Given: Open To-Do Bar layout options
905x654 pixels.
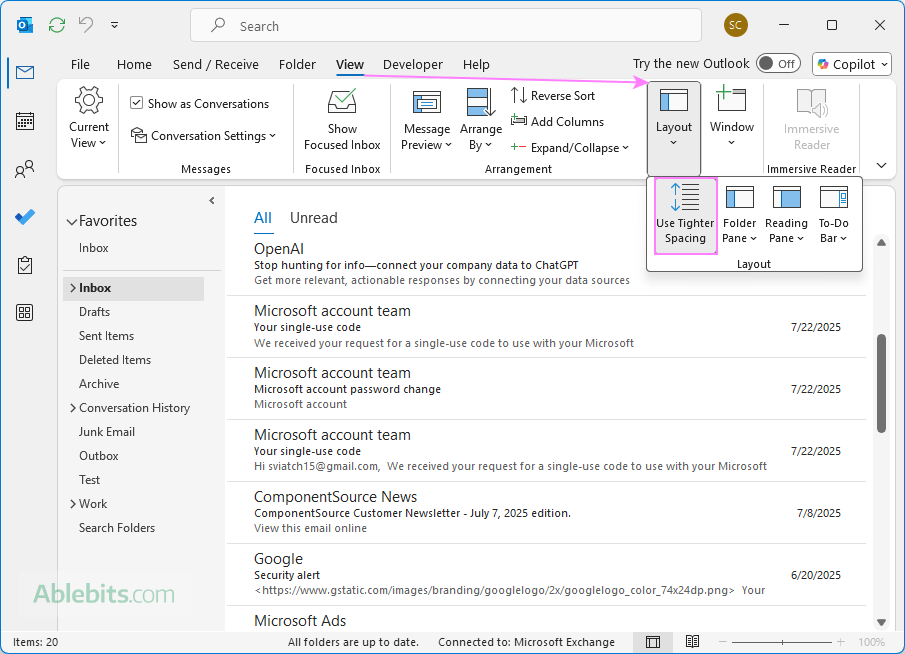Looking at the screenshot, I should 833,215.
